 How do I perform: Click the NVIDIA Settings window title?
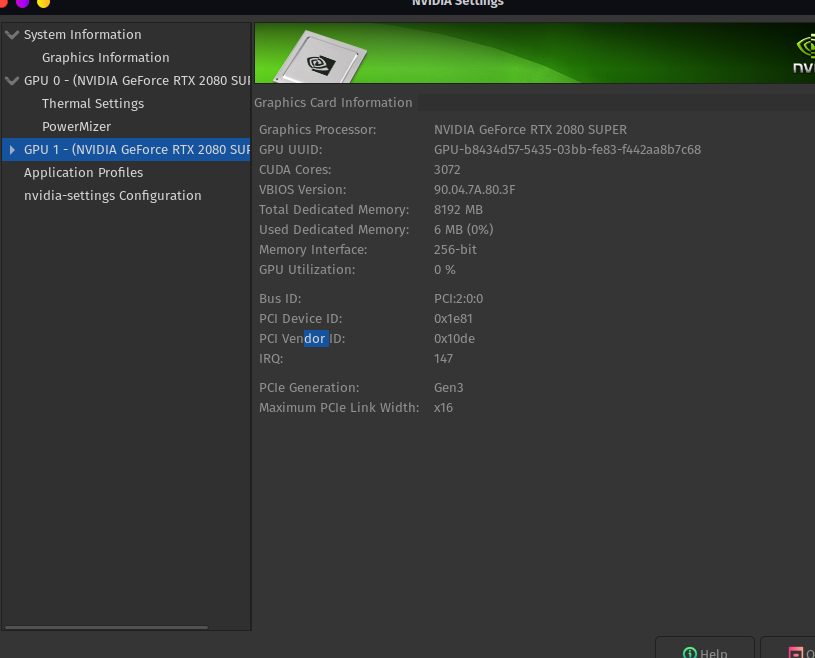click(x=457, y=3)
